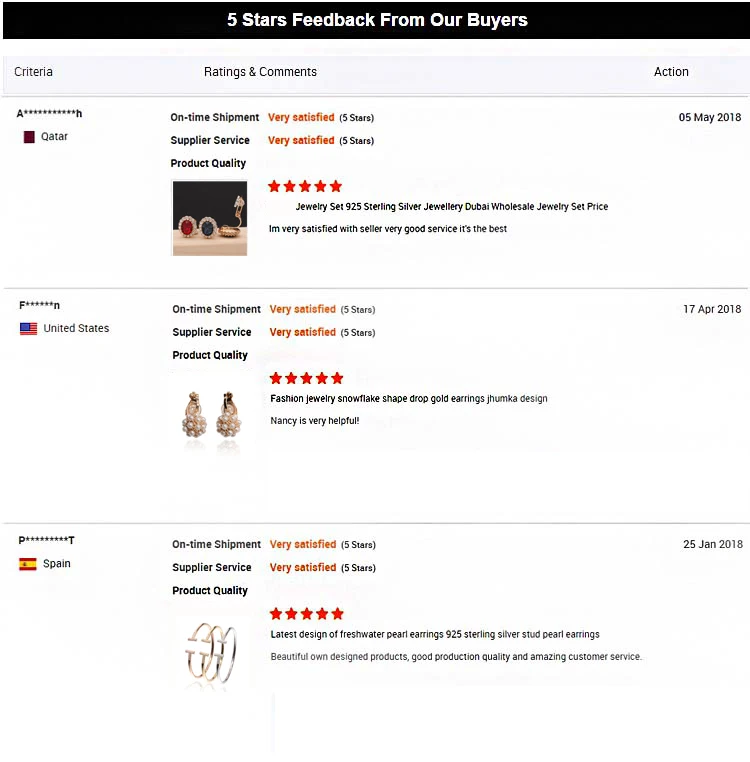Click the United States flag icon

pos(28,328)
